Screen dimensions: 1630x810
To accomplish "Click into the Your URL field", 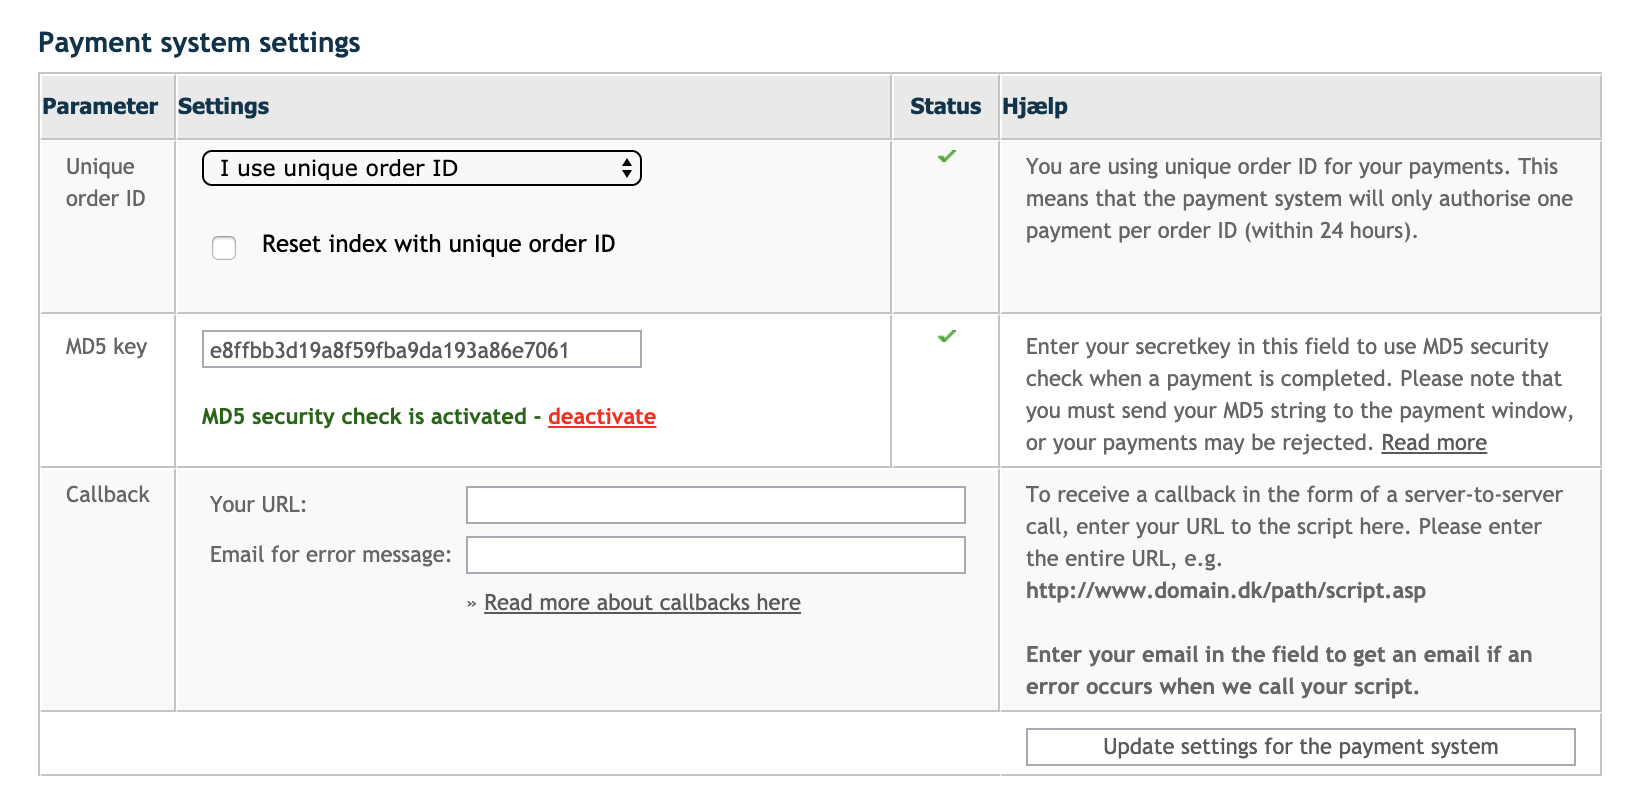I will coord(715,505).
